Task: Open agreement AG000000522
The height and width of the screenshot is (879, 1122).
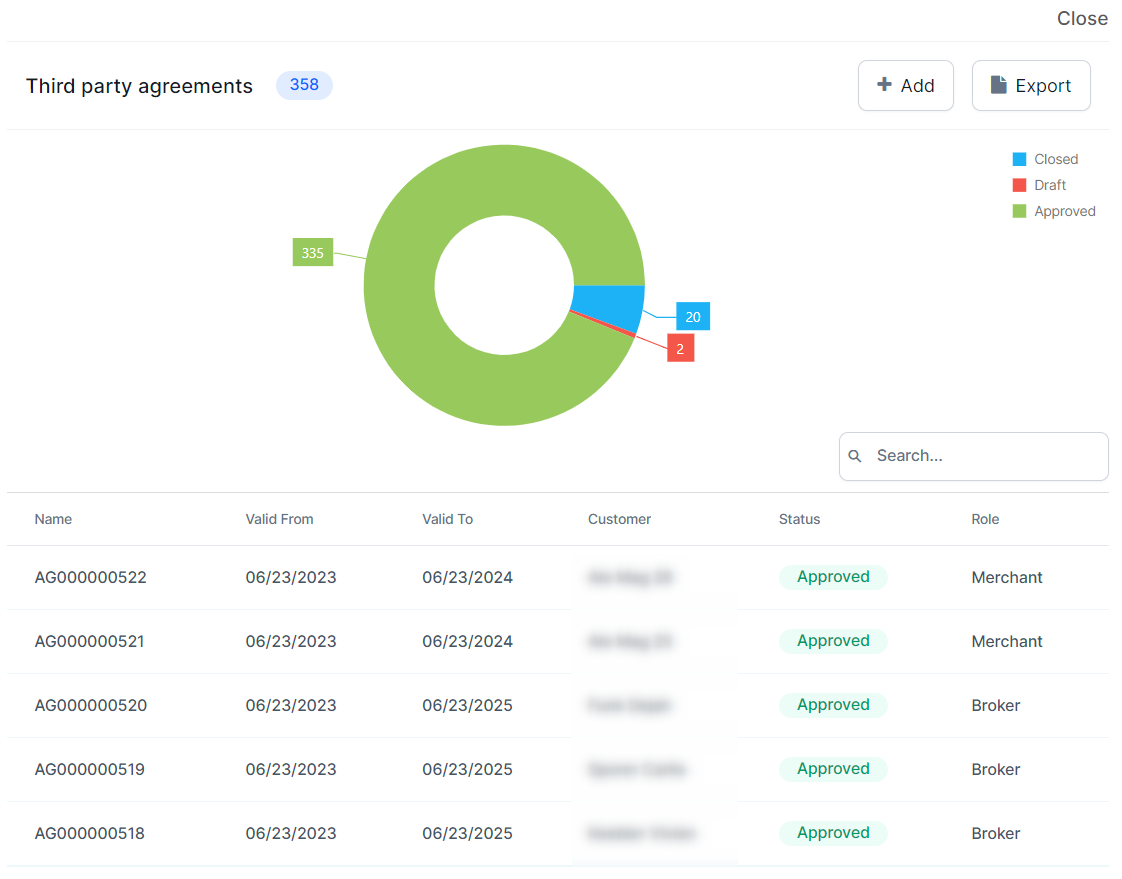Action: [90, 577]
